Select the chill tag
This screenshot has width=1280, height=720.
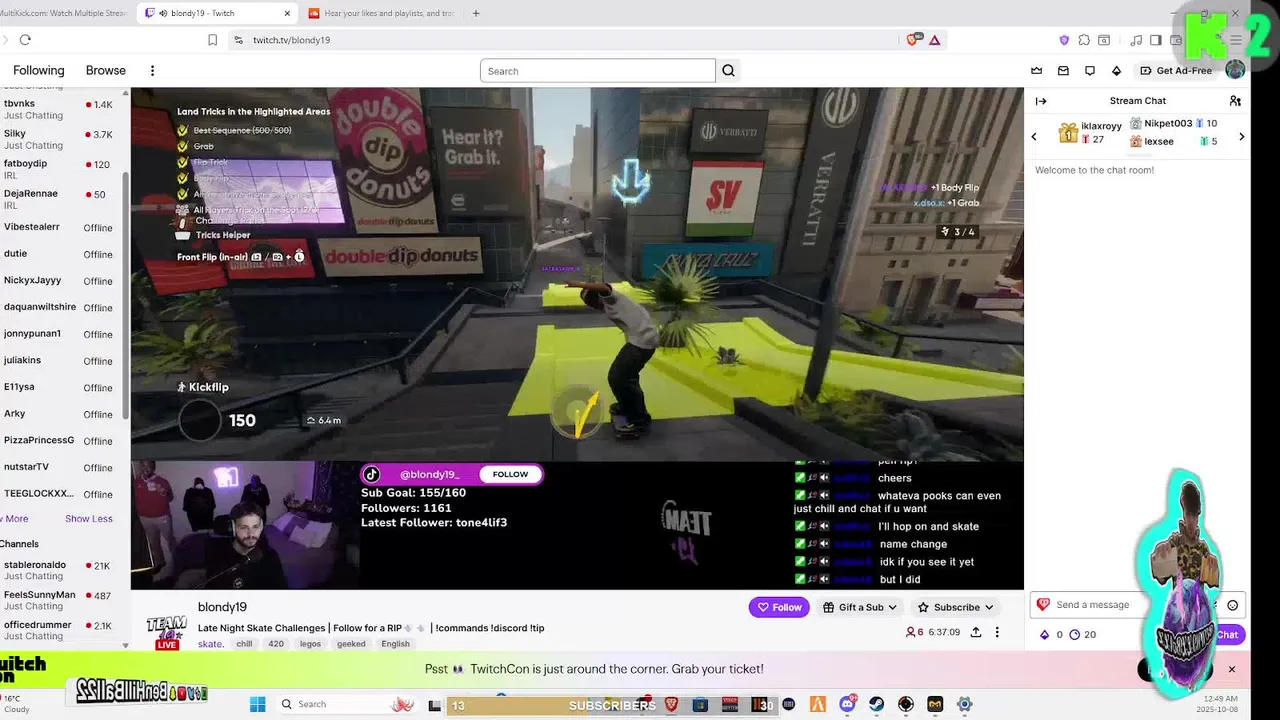coord(244,644)
